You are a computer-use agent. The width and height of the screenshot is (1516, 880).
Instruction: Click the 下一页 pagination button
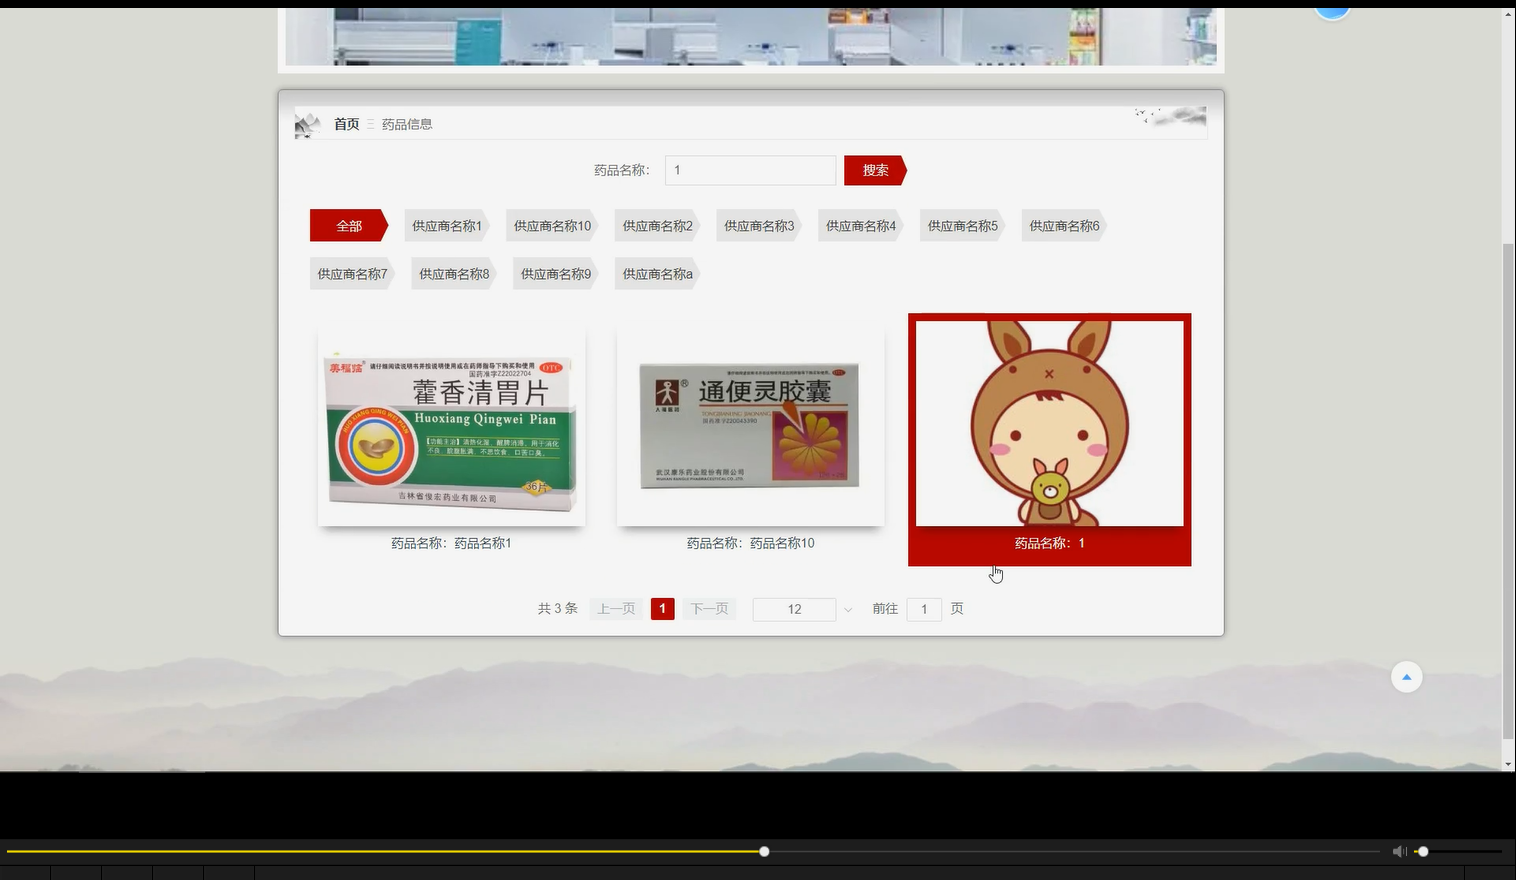(709, 608)
